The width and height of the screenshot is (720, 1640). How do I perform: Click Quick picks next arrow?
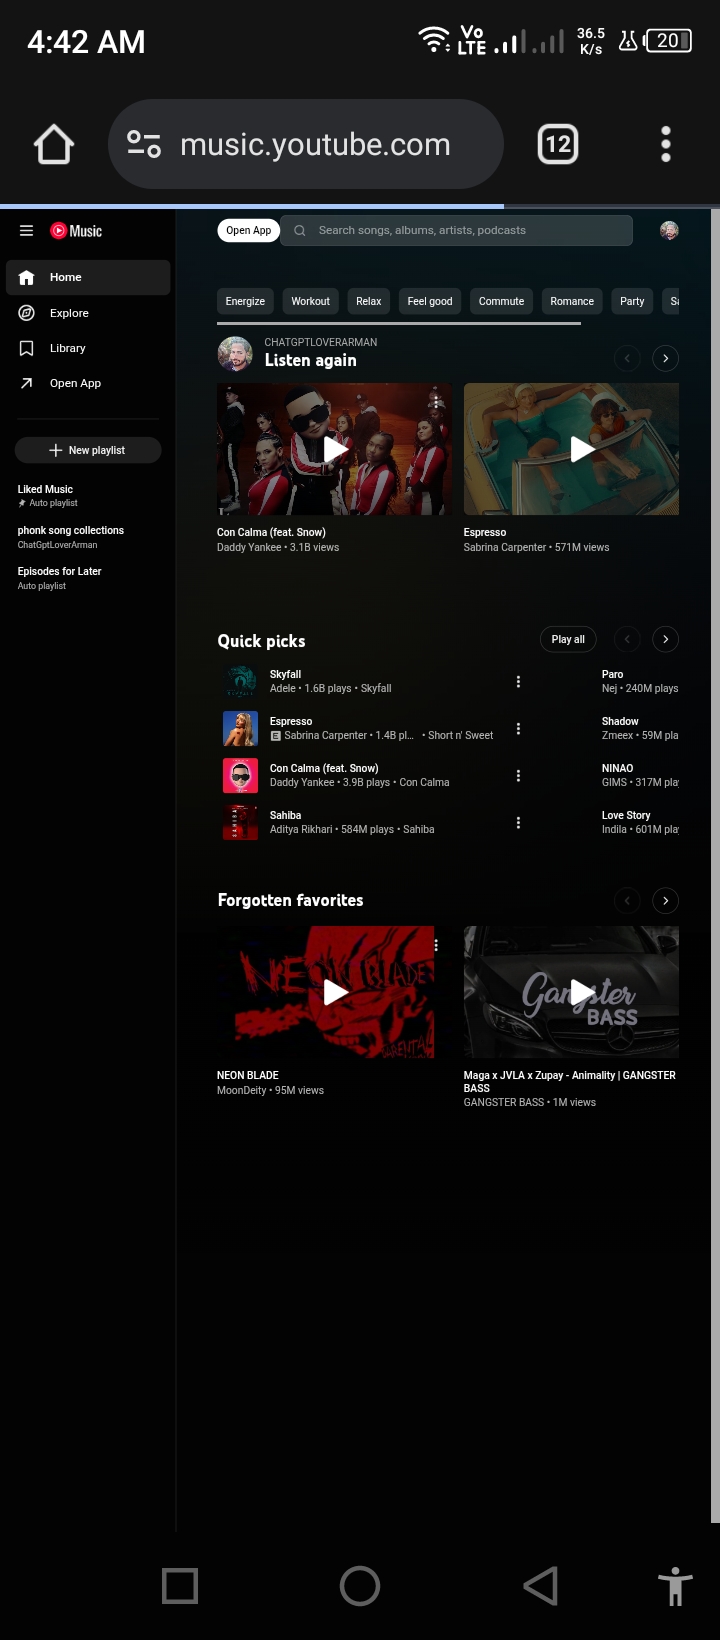coord(666,639)
